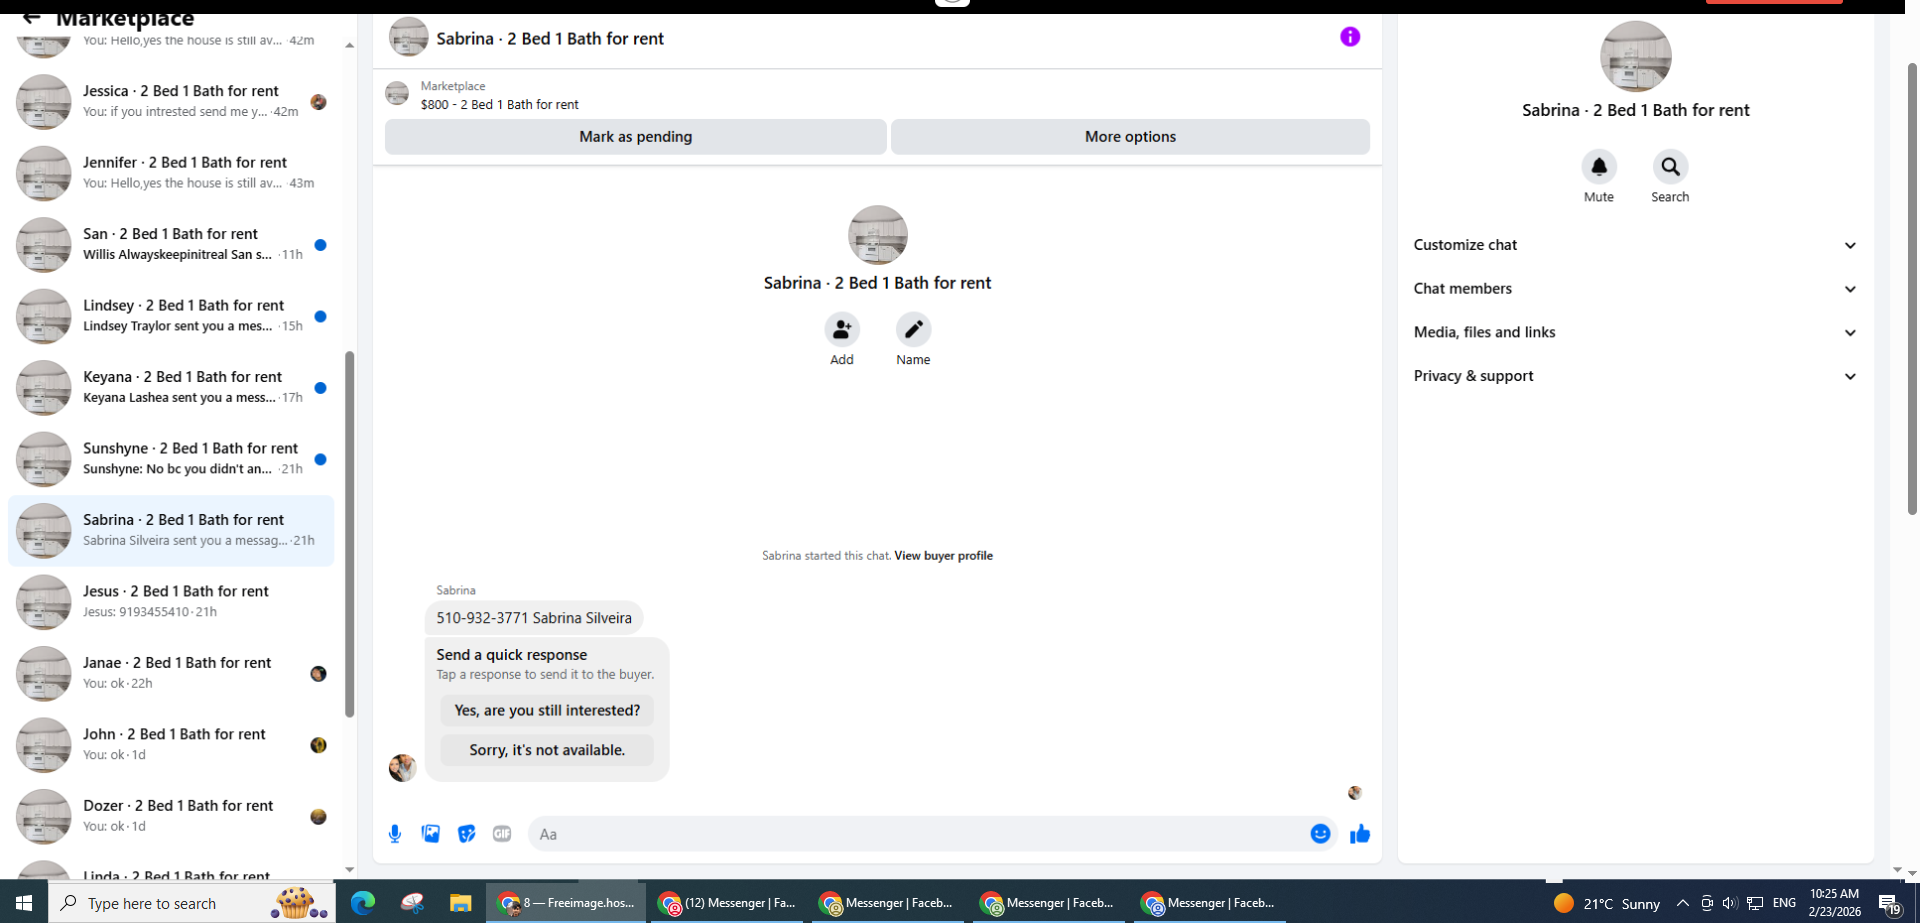The image size is (1920, 923).
Task: Open San's unread conversation
Action: click(171, 244)
